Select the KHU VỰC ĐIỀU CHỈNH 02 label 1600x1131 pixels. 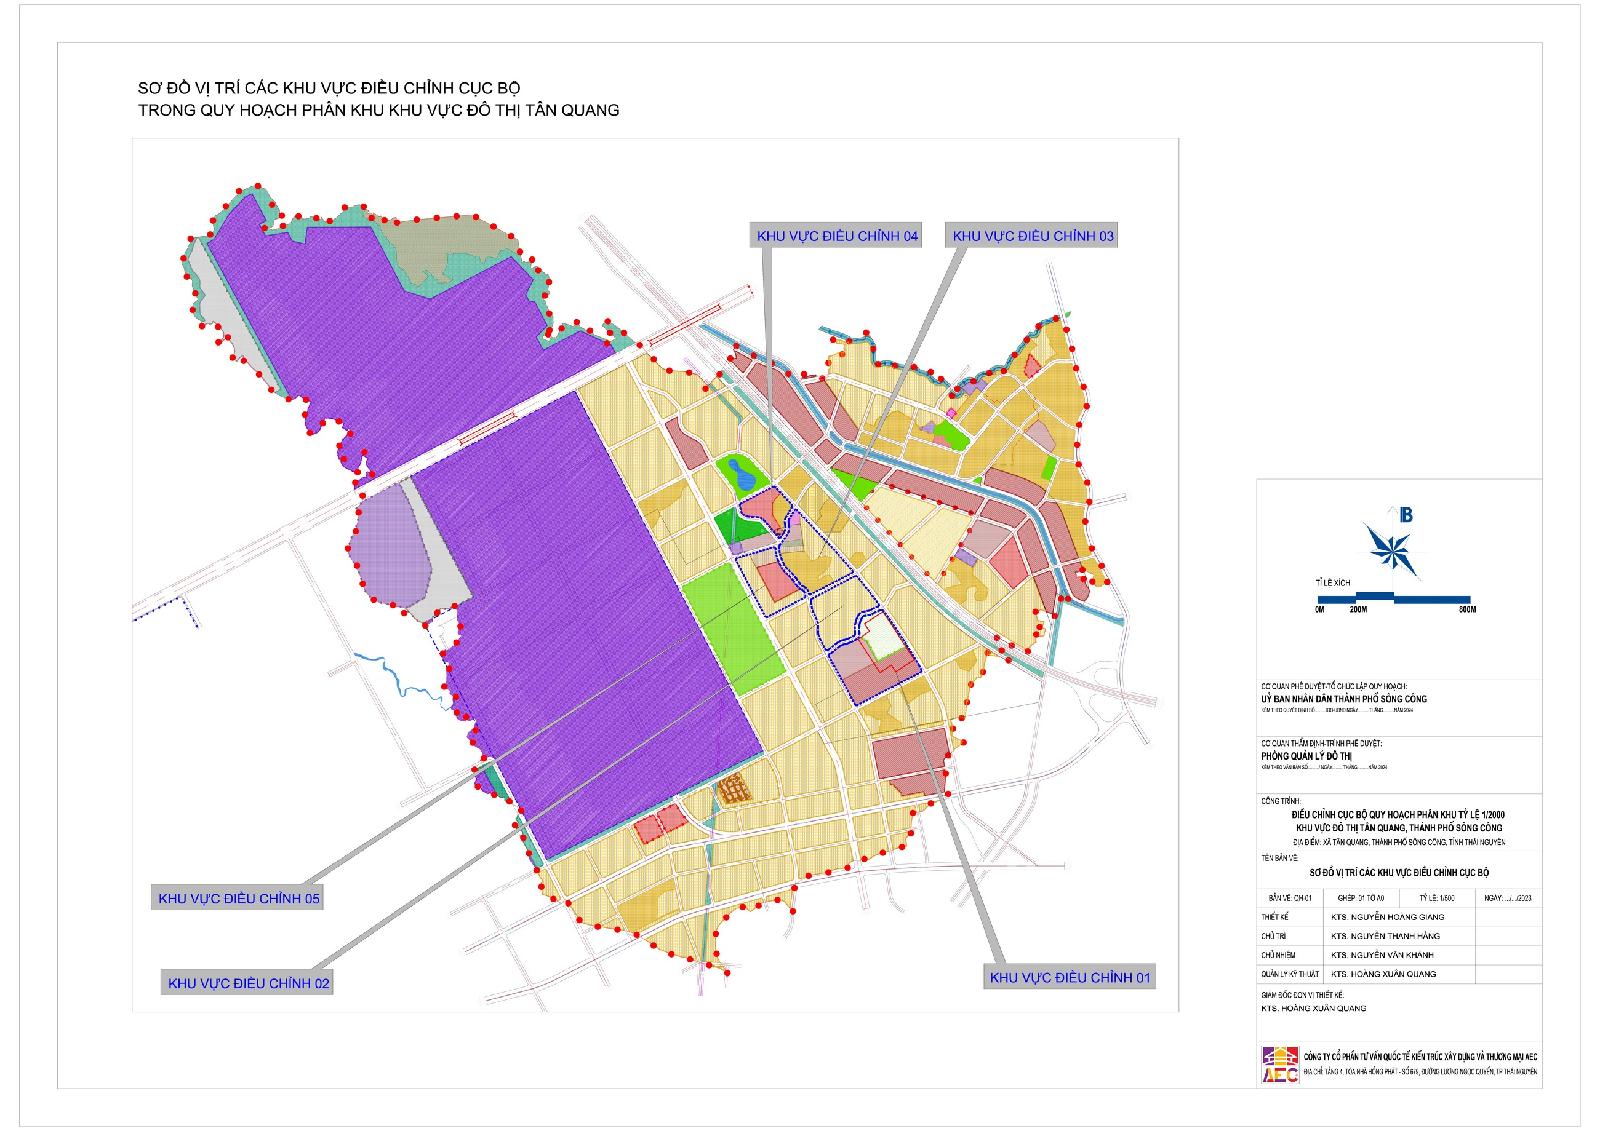[248, 983]
